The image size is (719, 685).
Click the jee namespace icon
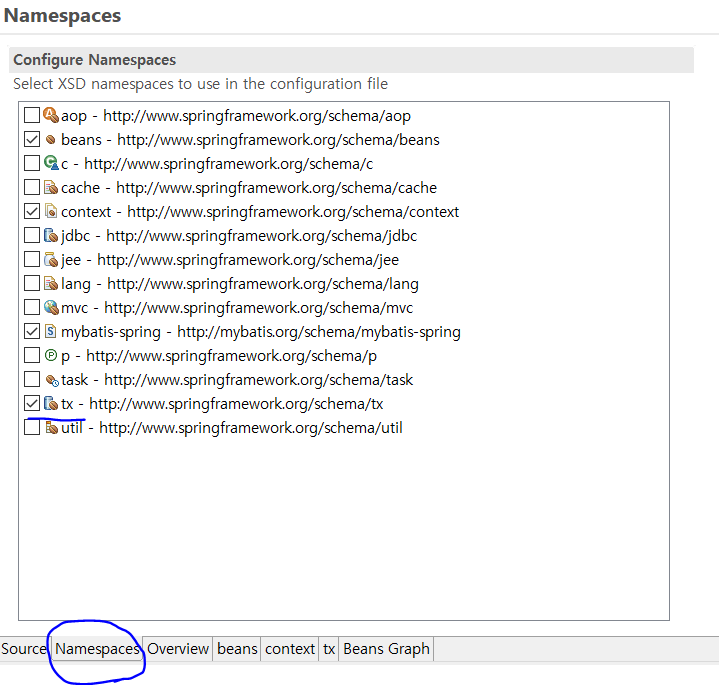click(51, 259)
